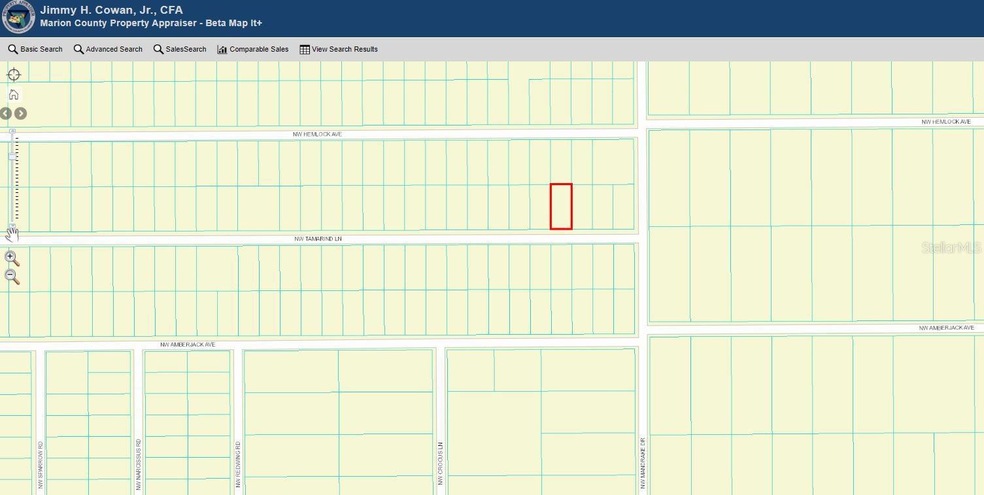Click the NW Amberjack Ave label at lower left

coord(187,344)
